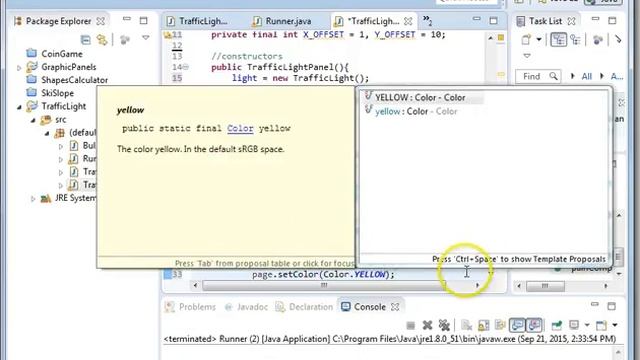Click editor horizontal scrollbar right arrow
This screenshot has height=360, width=640.
(x=477, y=285)
